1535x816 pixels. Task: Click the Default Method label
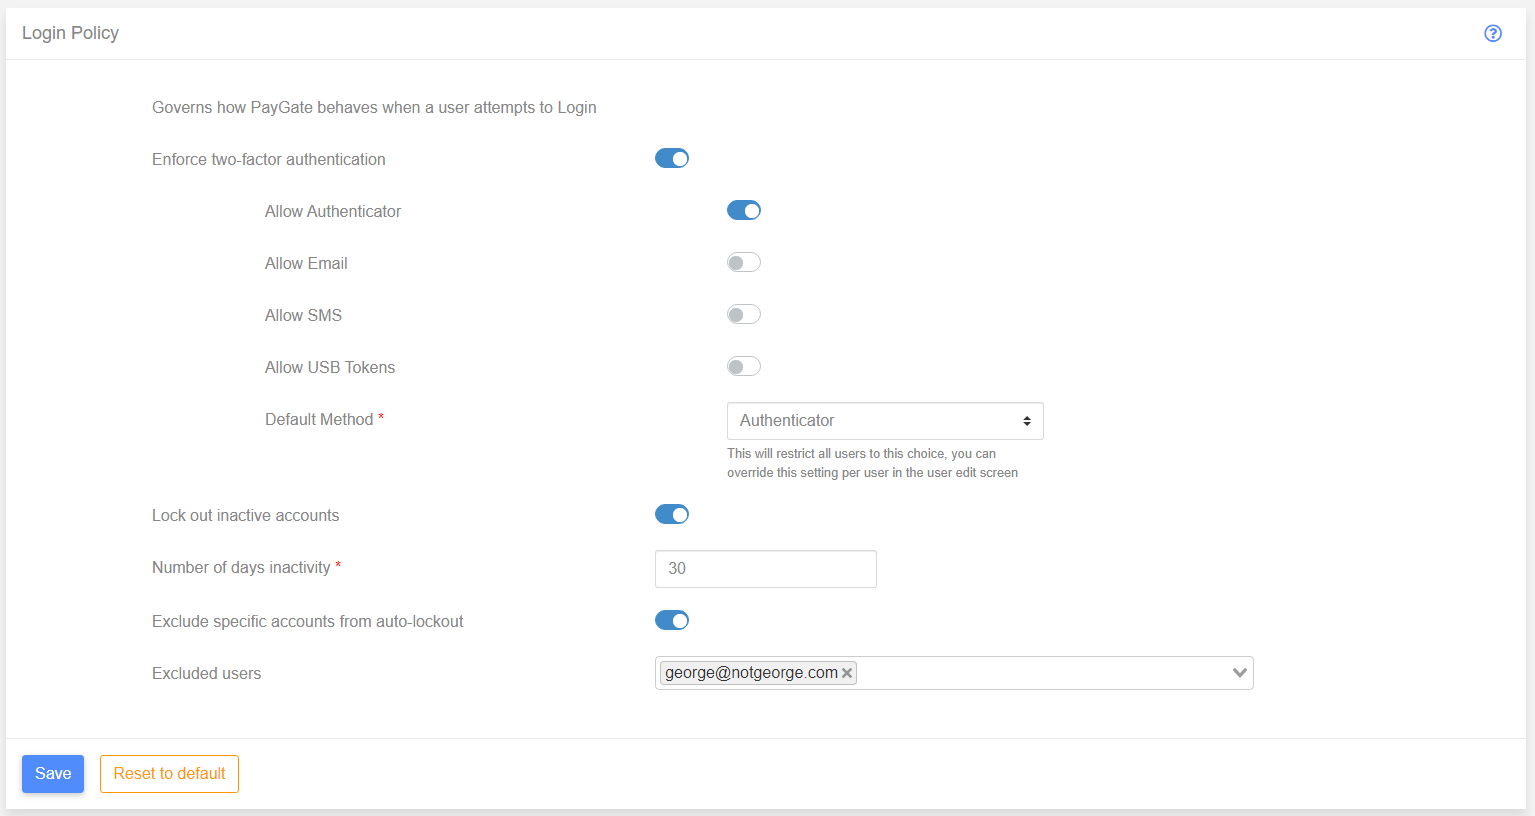[319, 420]
